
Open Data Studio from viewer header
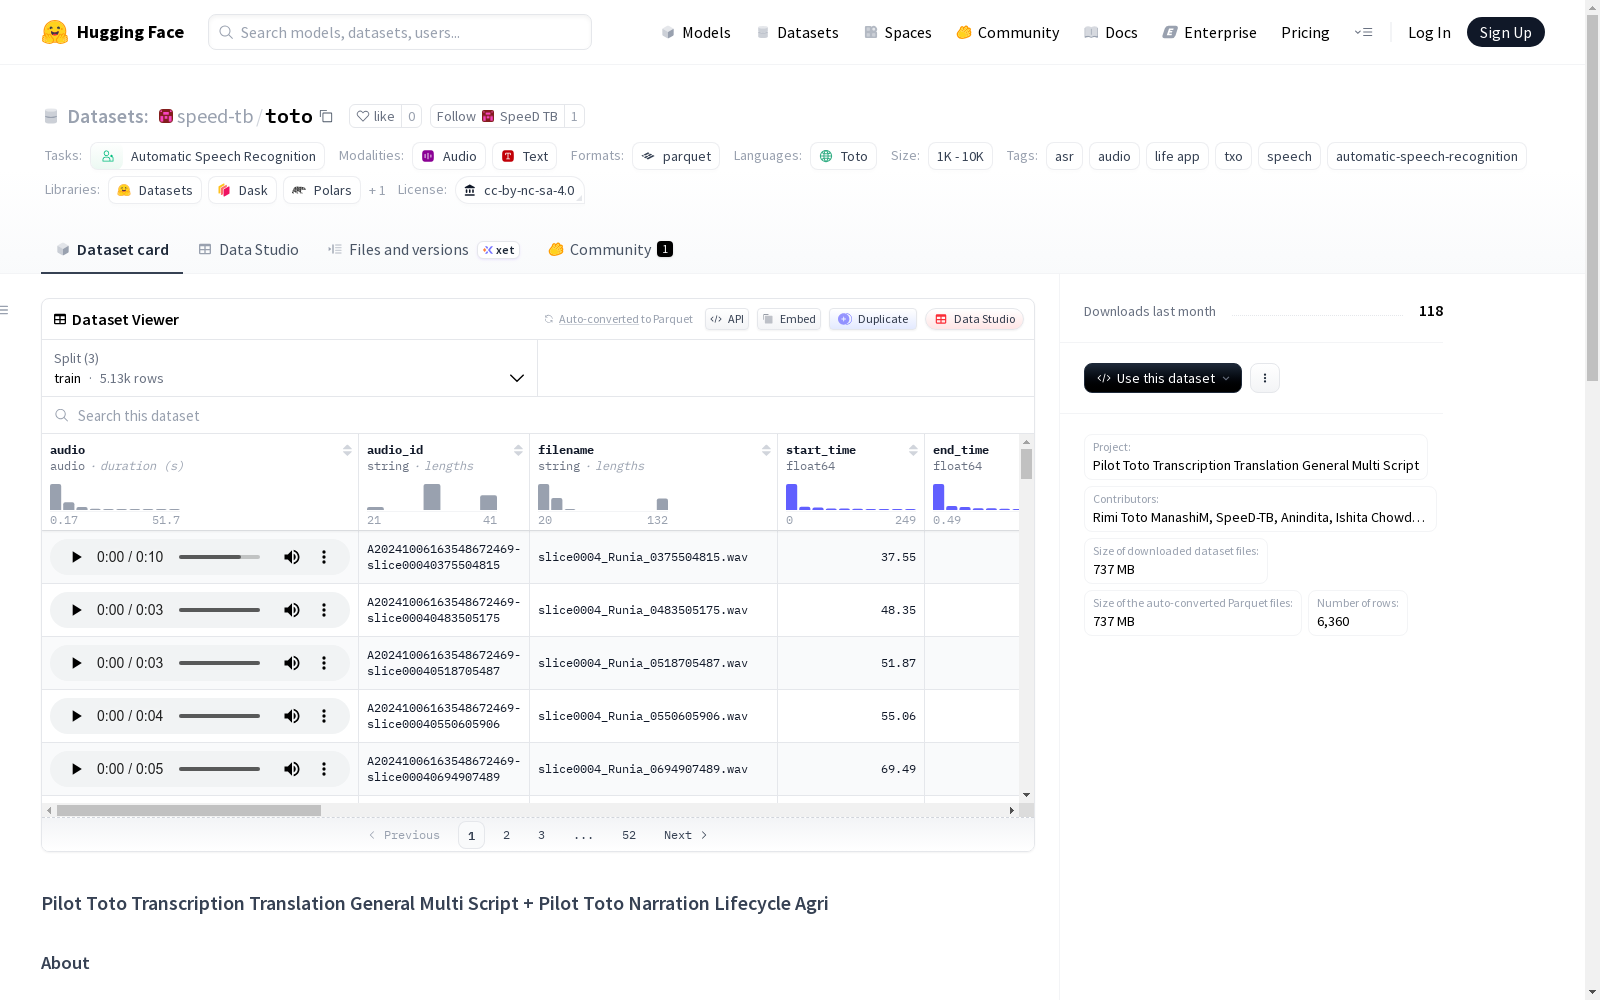(x=974, y=319)
